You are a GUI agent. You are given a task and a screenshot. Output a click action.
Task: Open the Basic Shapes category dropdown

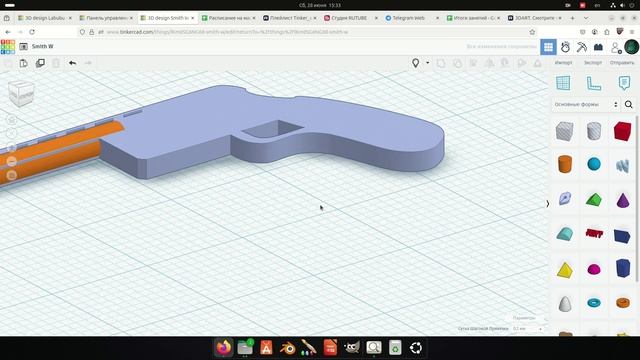pos(586,104)
